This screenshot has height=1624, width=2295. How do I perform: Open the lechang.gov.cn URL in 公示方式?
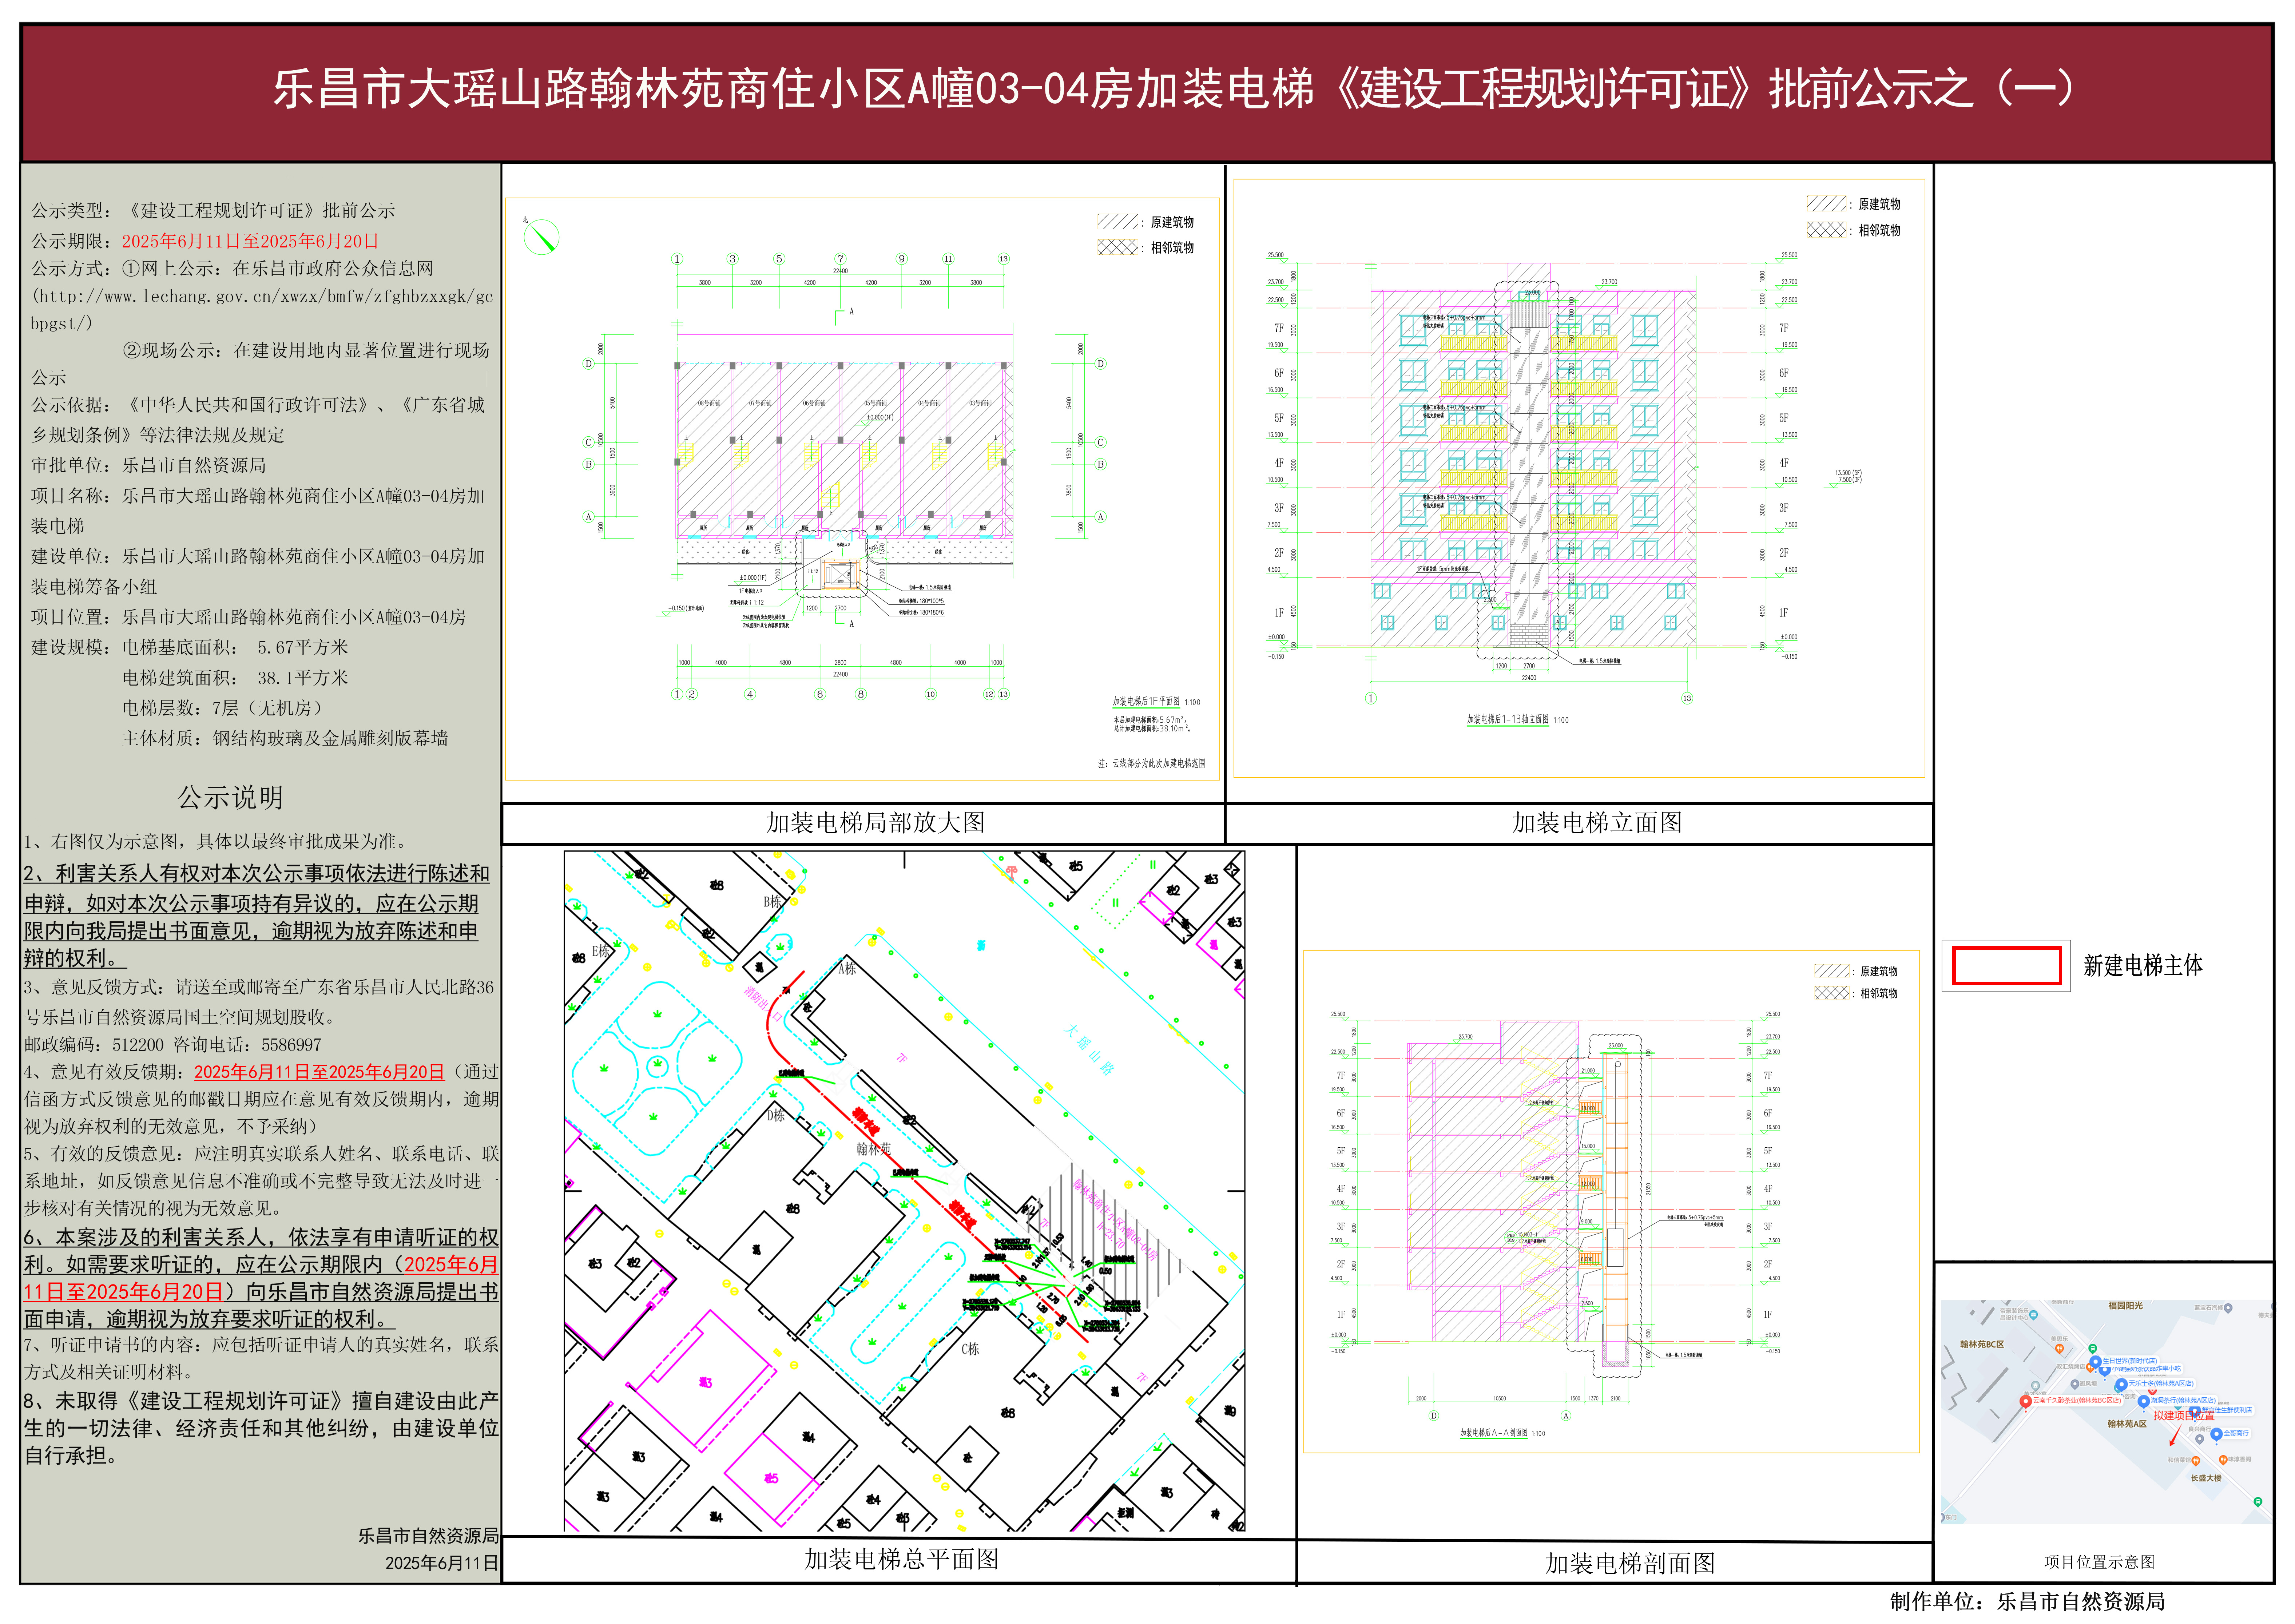pyautogui.click(x=262, y=310)
